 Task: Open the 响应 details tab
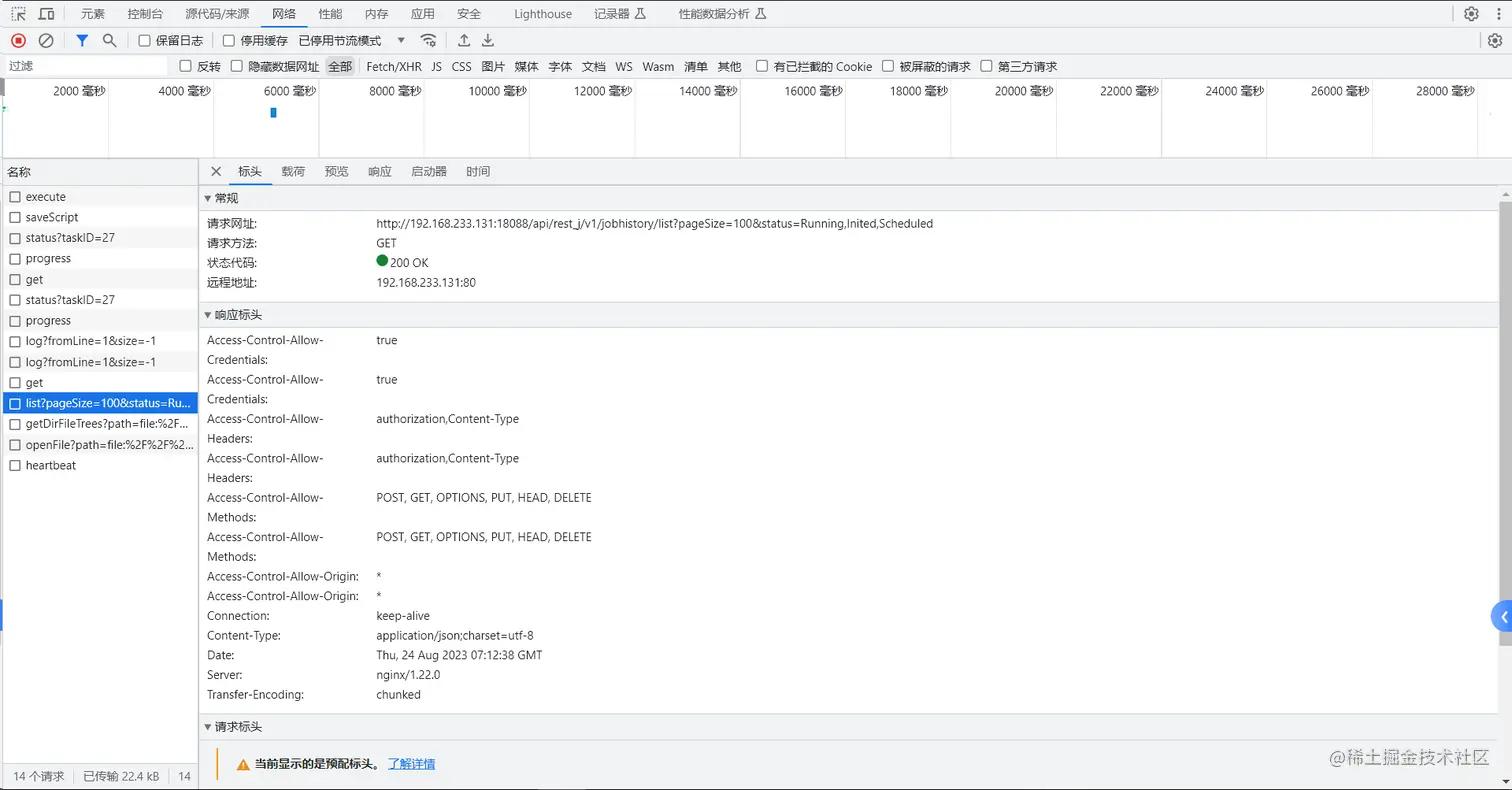click(x=380, y=172)
